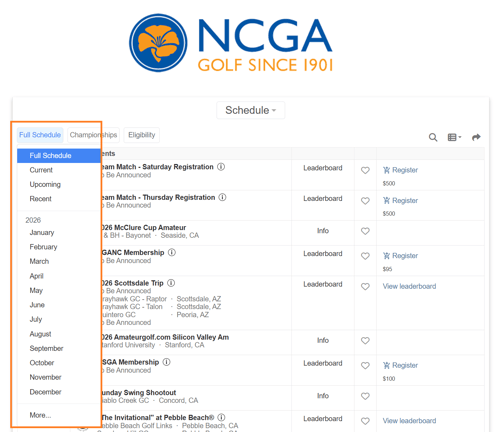This screenshot has width=494, height=432.
Task: Open Leaderboard for GANC Membership row
Action: (x=323, y=254)
